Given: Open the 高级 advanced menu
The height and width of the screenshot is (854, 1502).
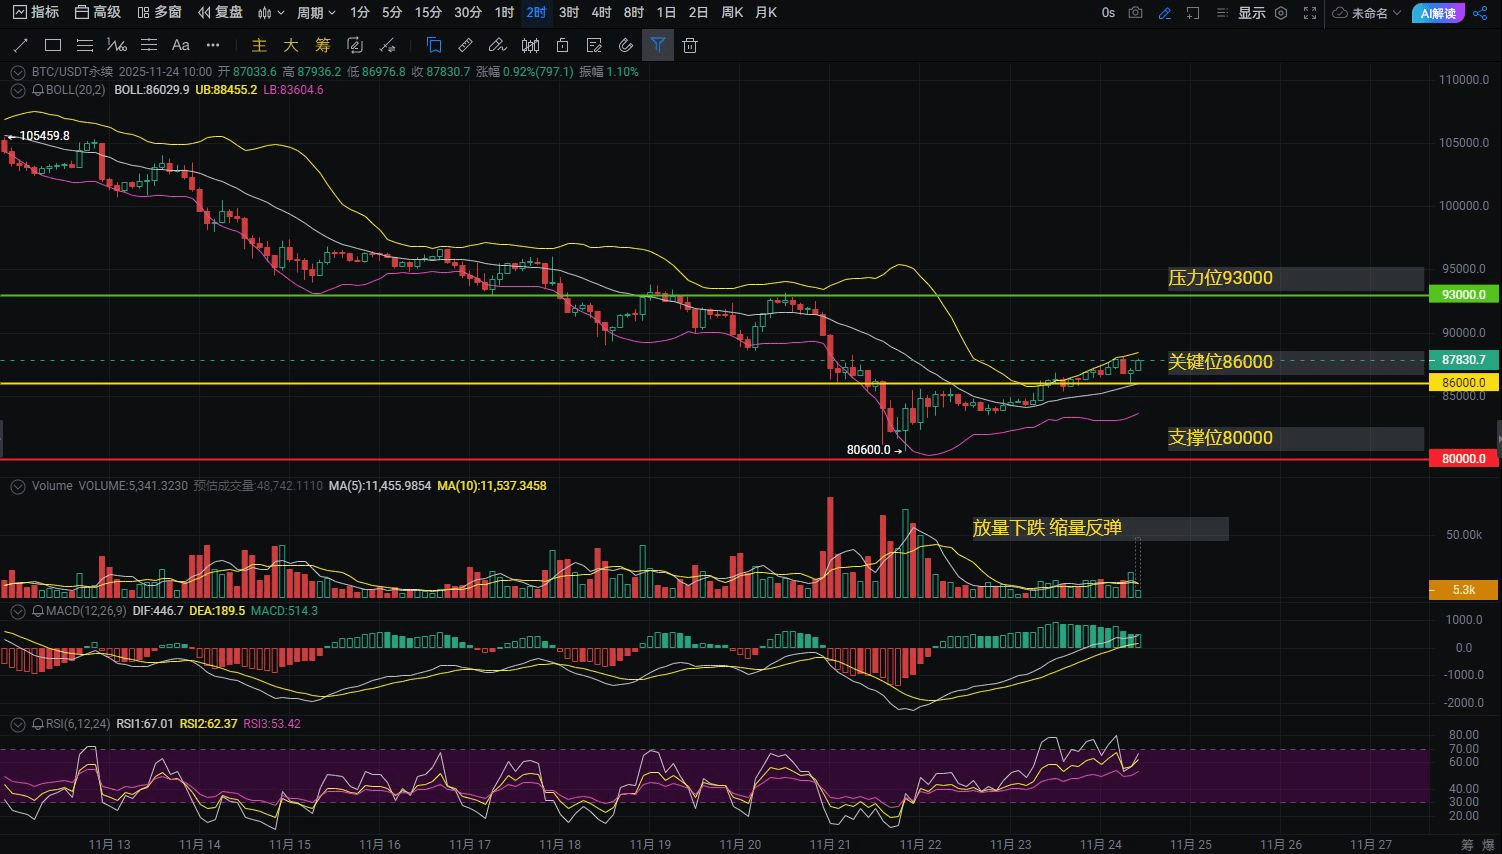Looking at the screenshot, I should (x=98, y=13).
